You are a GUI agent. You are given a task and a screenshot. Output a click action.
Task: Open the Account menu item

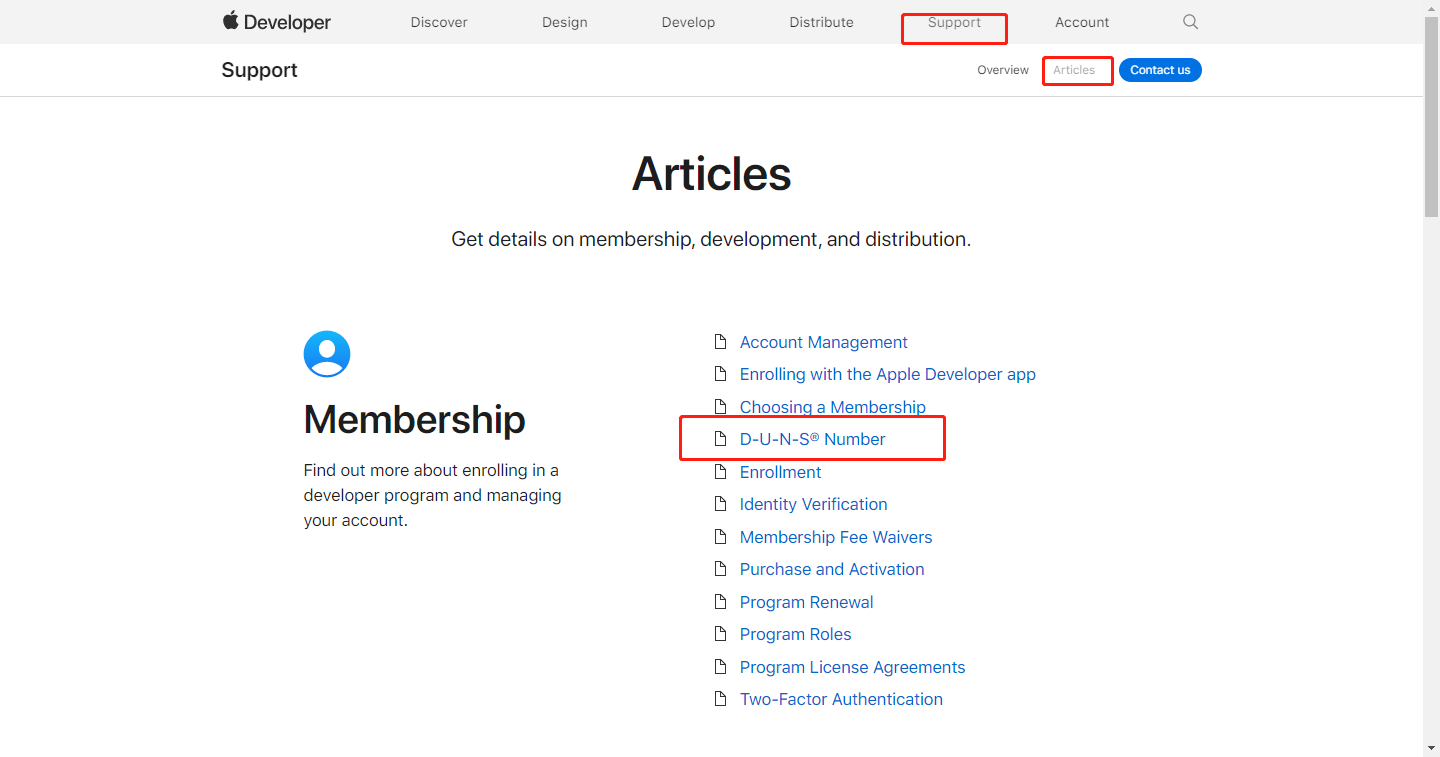coord(1082,22)
